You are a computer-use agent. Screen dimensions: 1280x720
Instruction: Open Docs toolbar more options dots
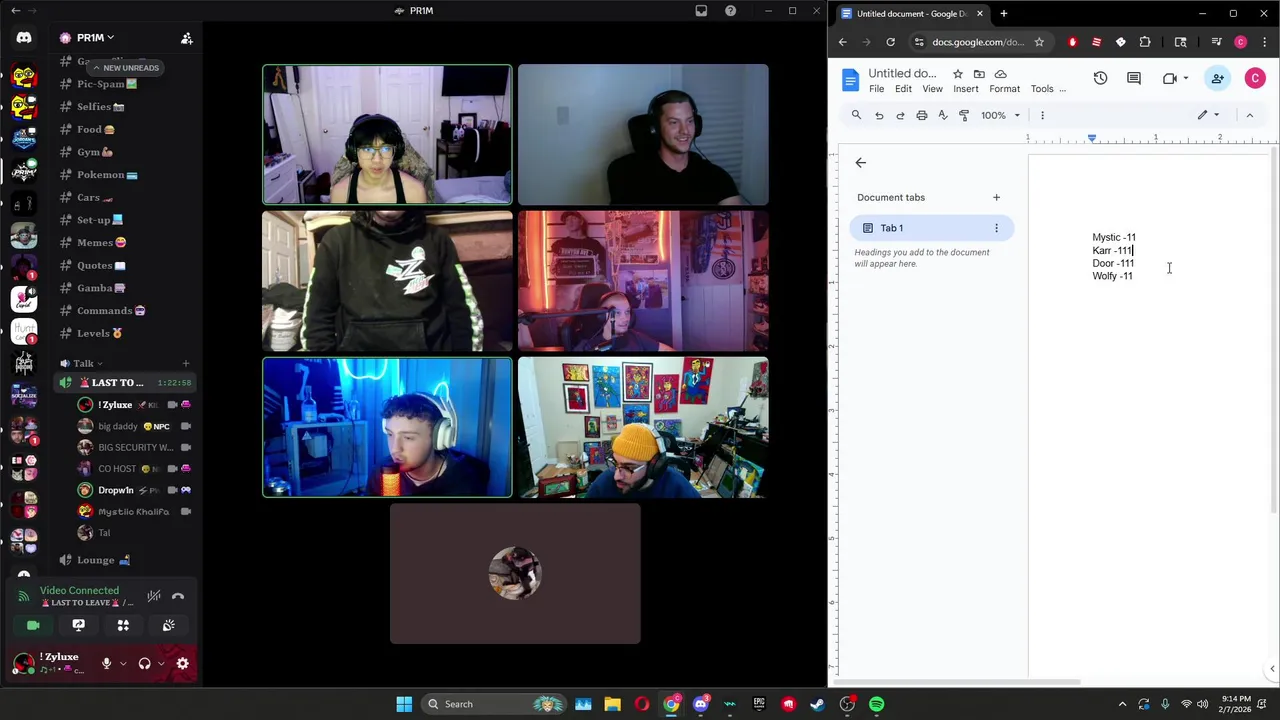click(x=1042, y=115)
